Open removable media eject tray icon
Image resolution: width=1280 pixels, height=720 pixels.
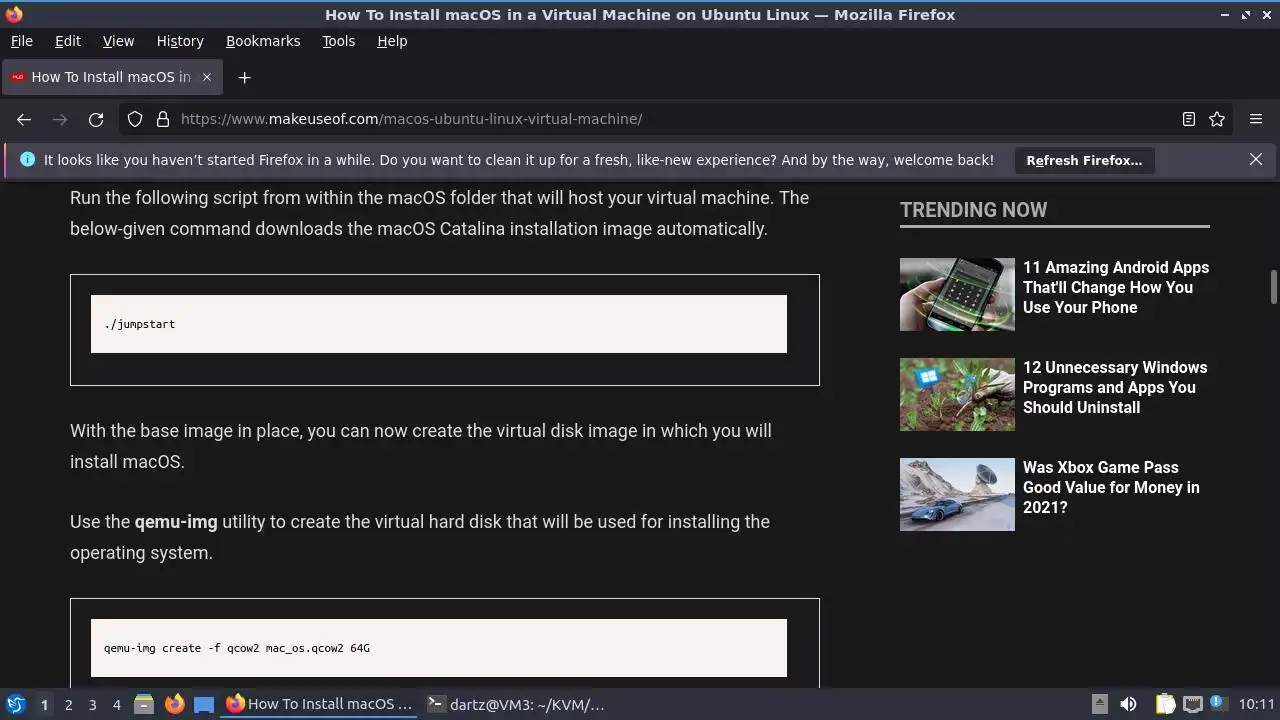[x=1099, y=704]
